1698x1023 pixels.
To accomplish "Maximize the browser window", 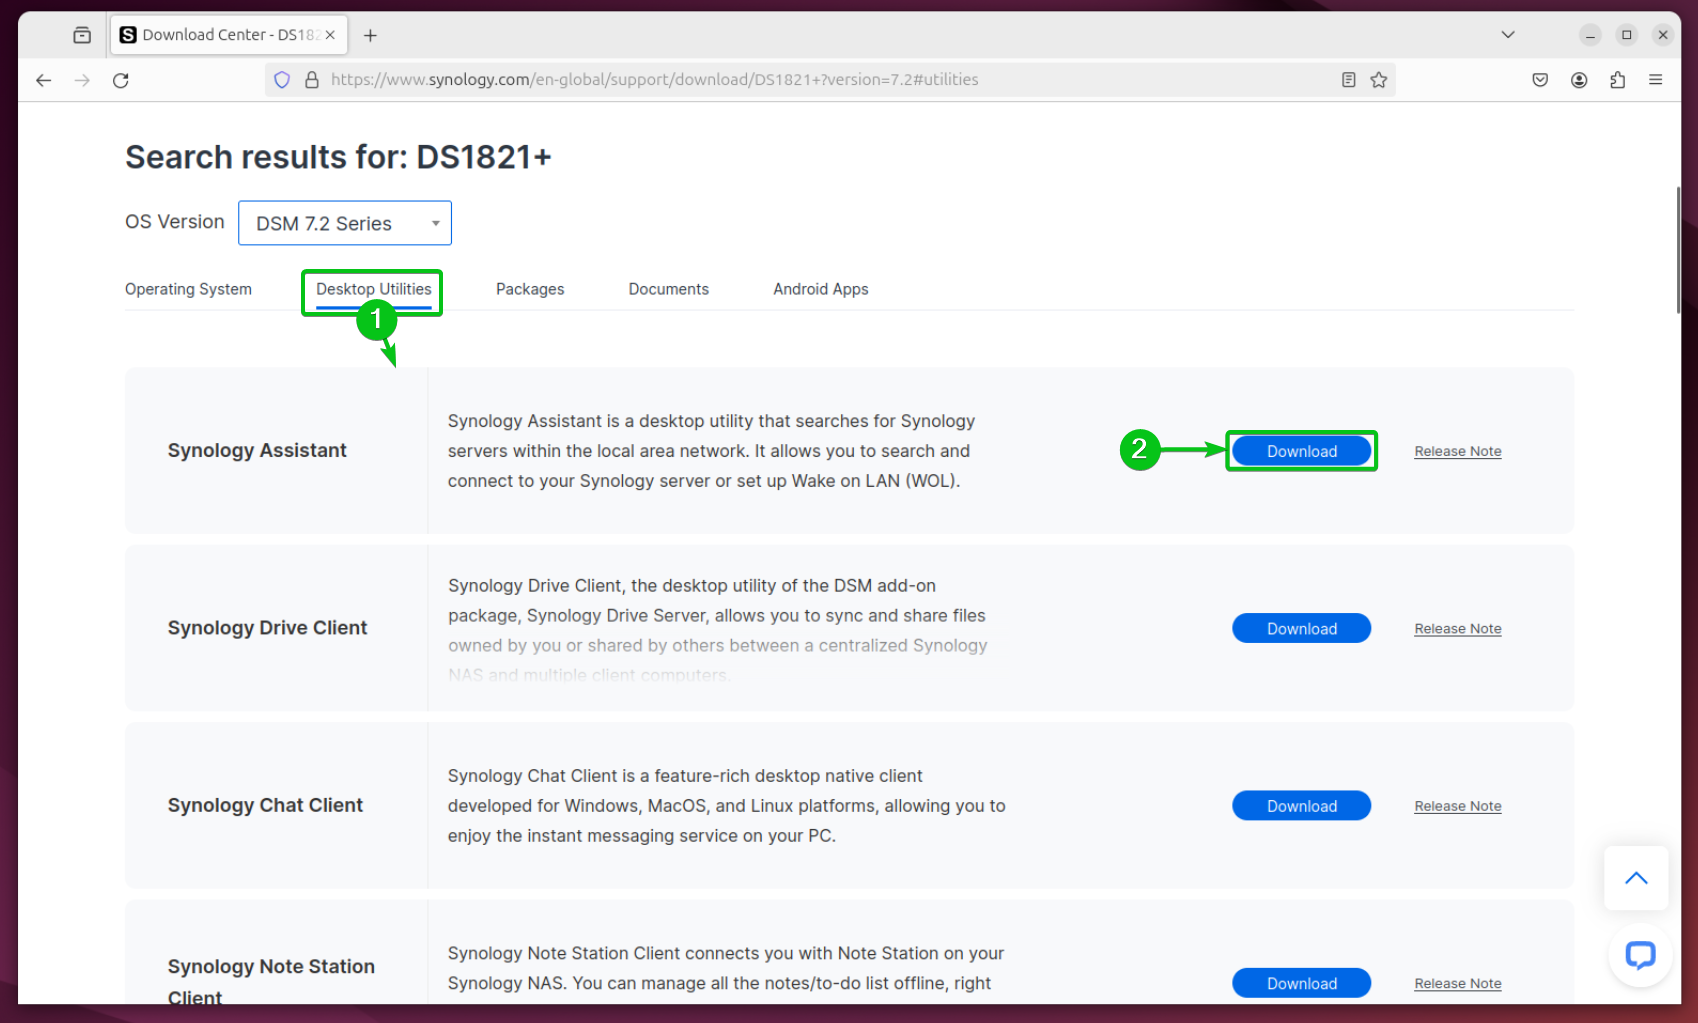I will pos(1627,35).
